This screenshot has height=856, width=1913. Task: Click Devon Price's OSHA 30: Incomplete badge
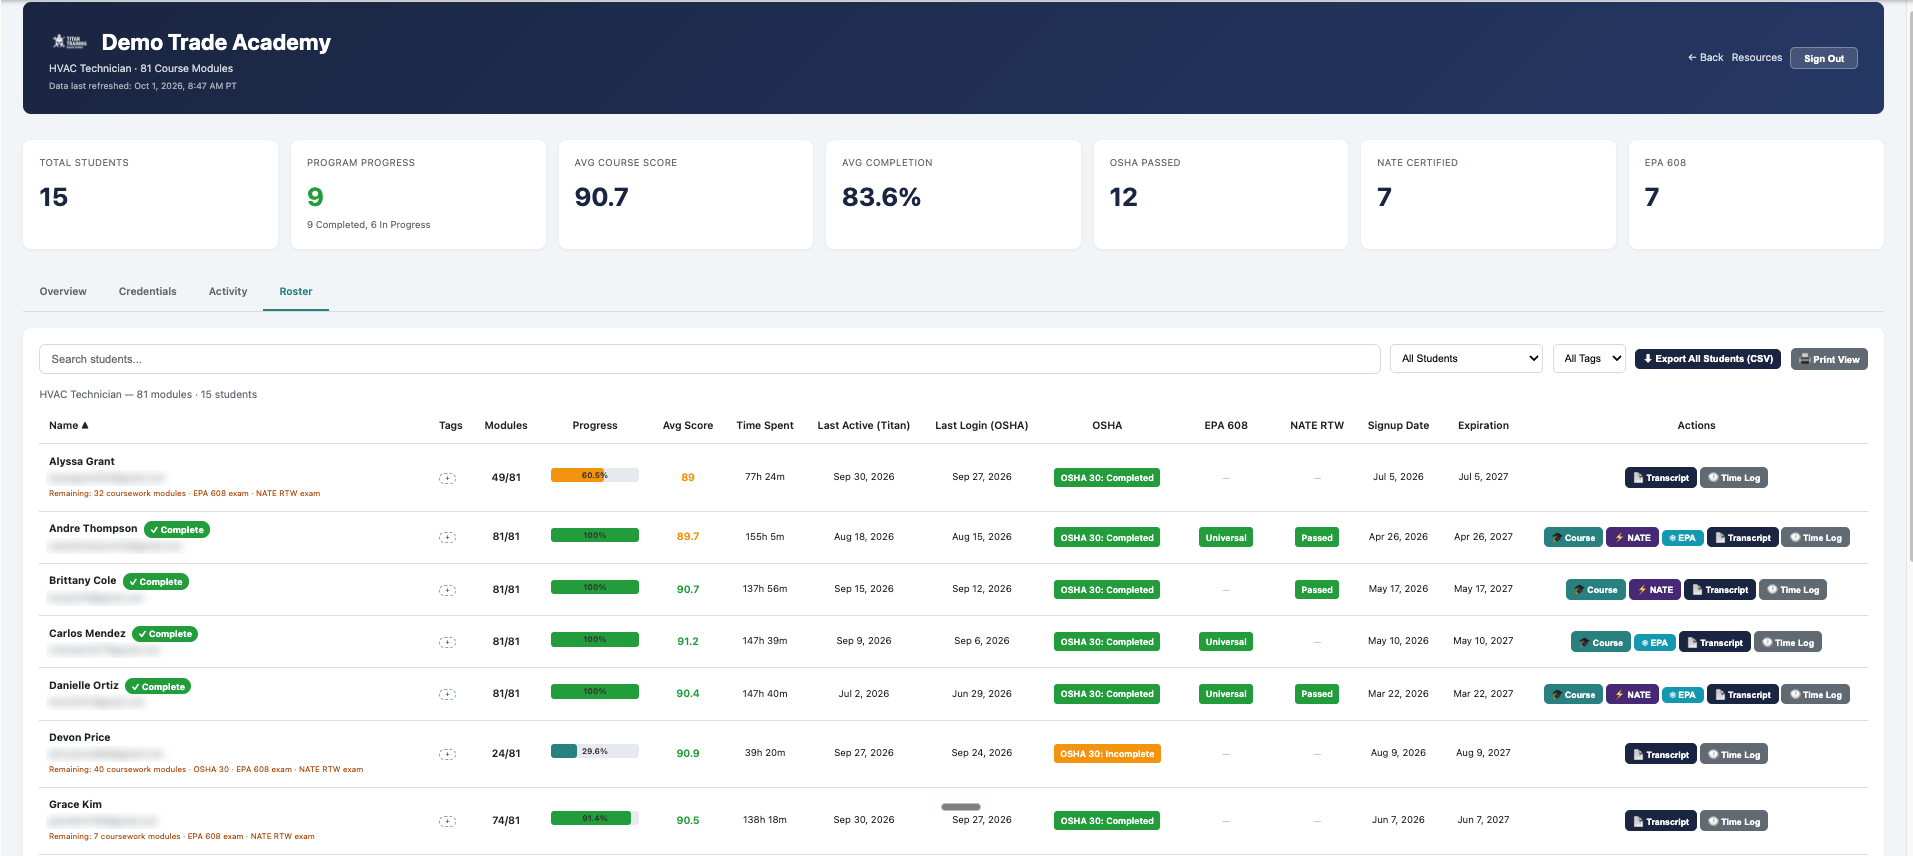pyautogui.click(x=1107, y=754)
